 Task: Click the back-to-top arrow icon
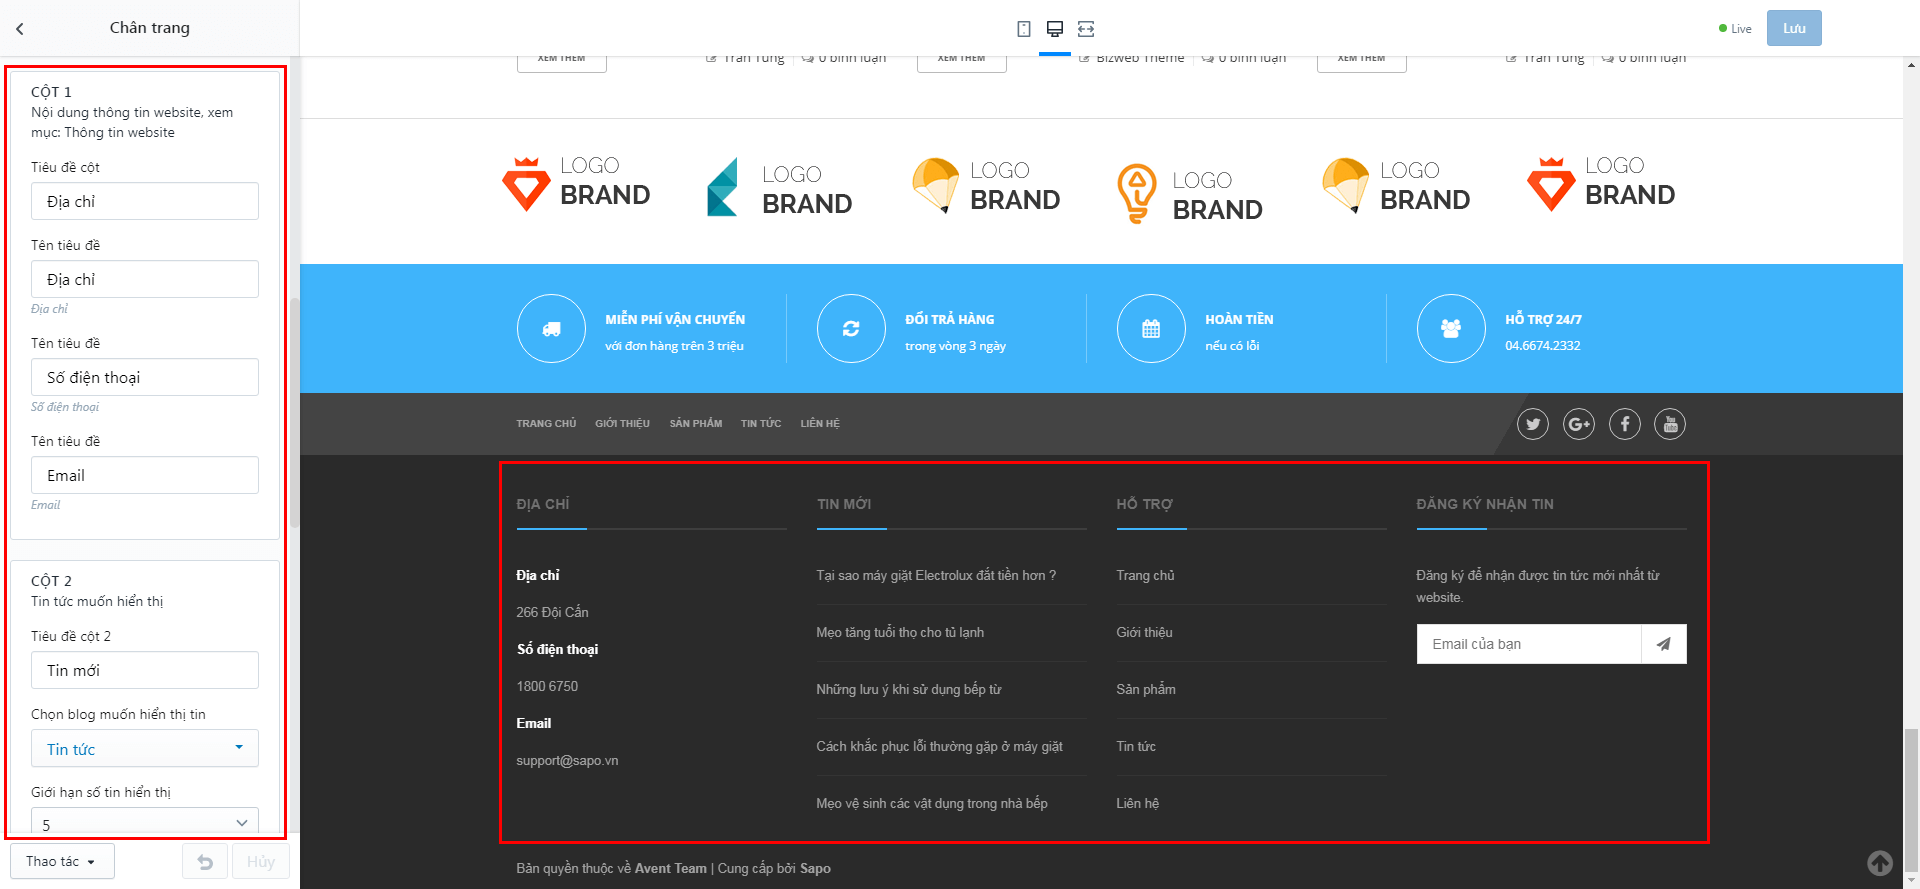click(x=1880, y=862)
